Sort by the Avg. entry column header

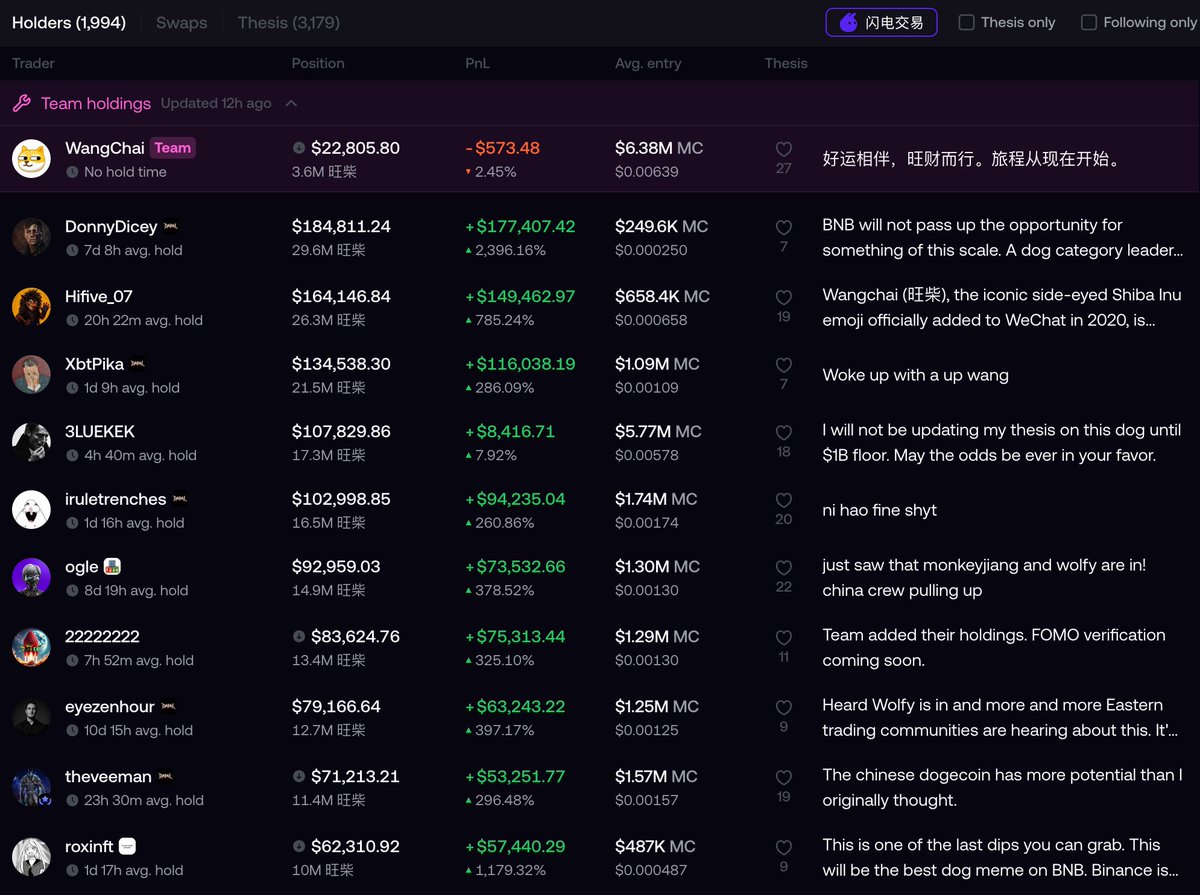click(x=648, y=63)
